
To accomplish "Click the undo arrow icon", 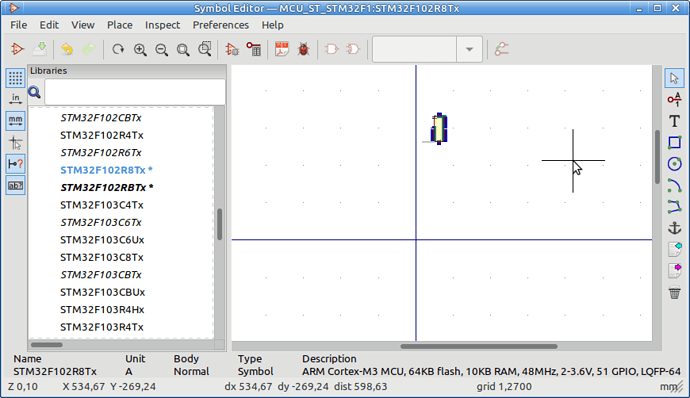I will tap(67, 49).
